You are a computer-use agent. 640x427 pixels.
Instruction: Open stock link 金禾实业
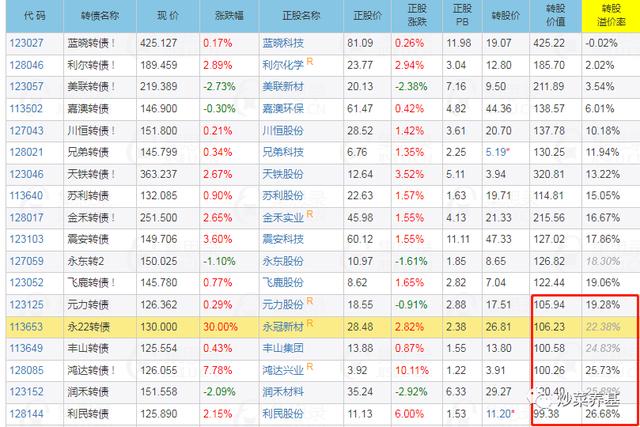pyautogui.click(x=283, y=218)
